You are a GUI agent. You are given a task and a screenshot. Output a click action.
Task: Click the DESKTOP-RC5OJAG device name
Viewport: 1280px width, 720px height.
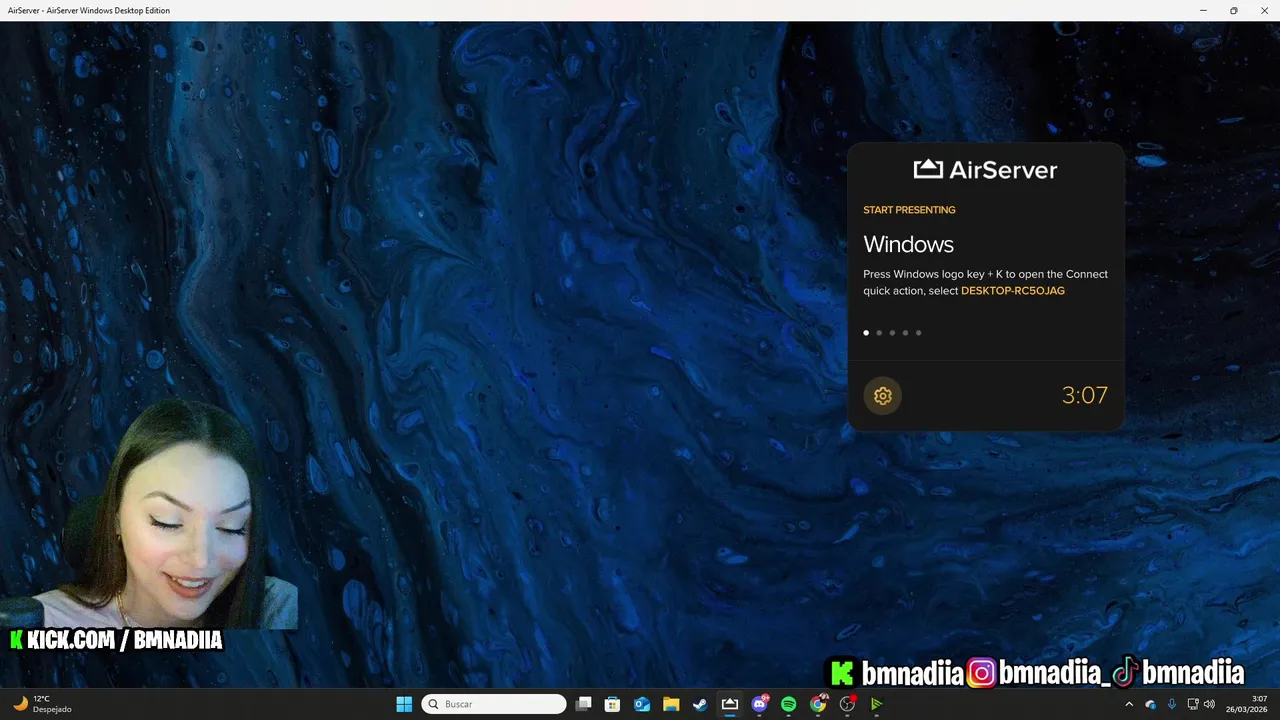coord(1013,291)
